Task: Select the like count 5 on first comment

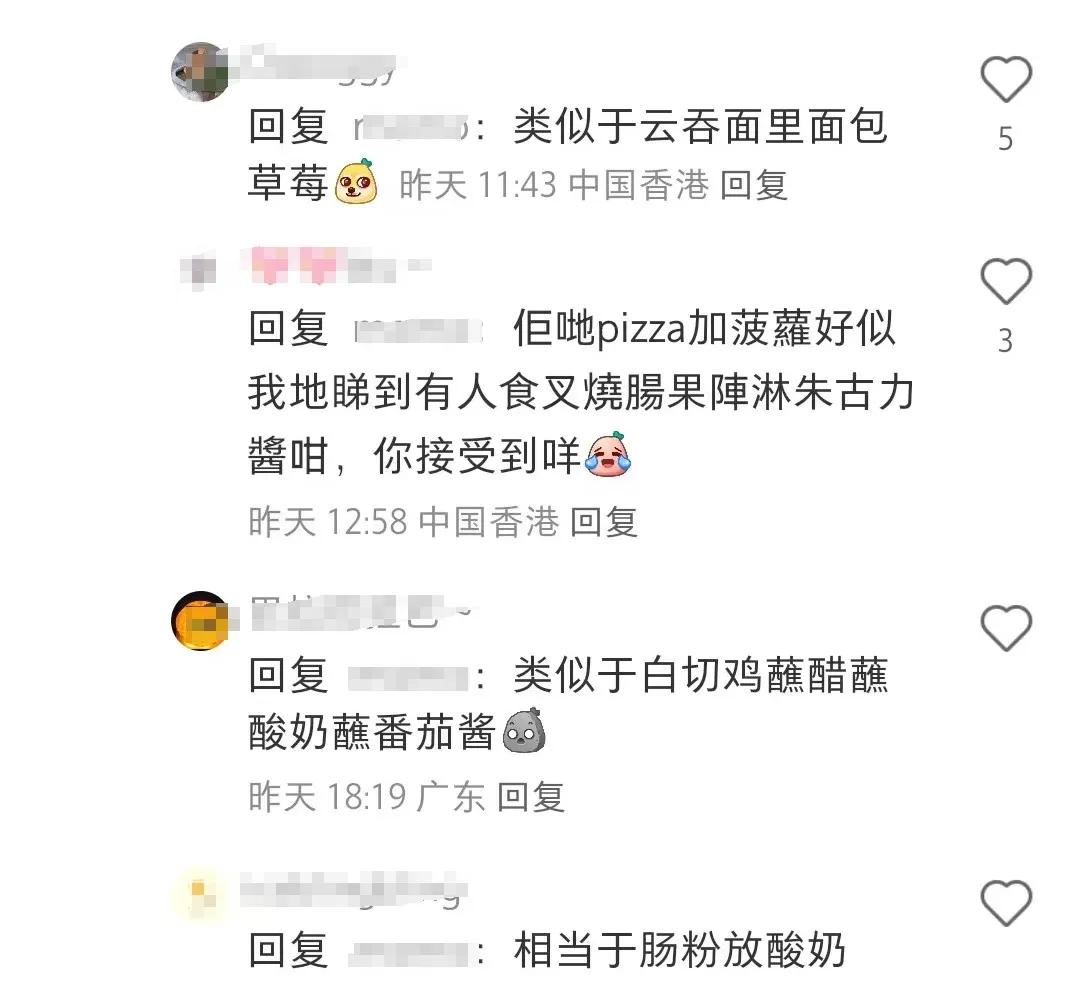Action: pos(1006,139)
